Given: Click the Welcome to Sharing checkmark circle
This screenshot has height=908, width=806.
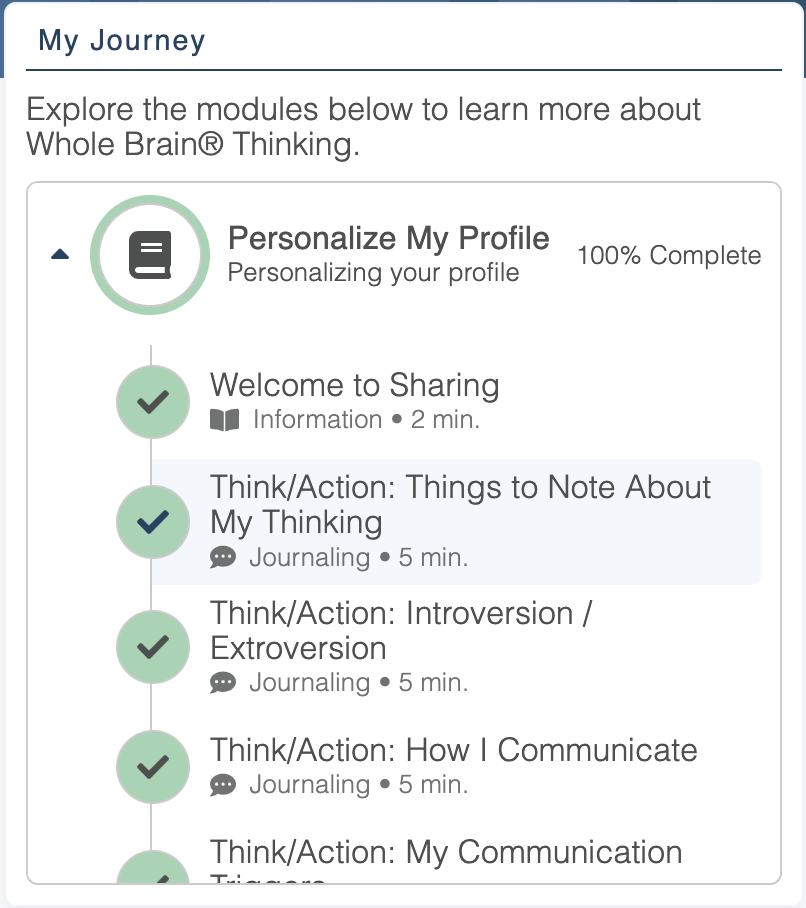Looking at the screenshot, I should [152, 402].
